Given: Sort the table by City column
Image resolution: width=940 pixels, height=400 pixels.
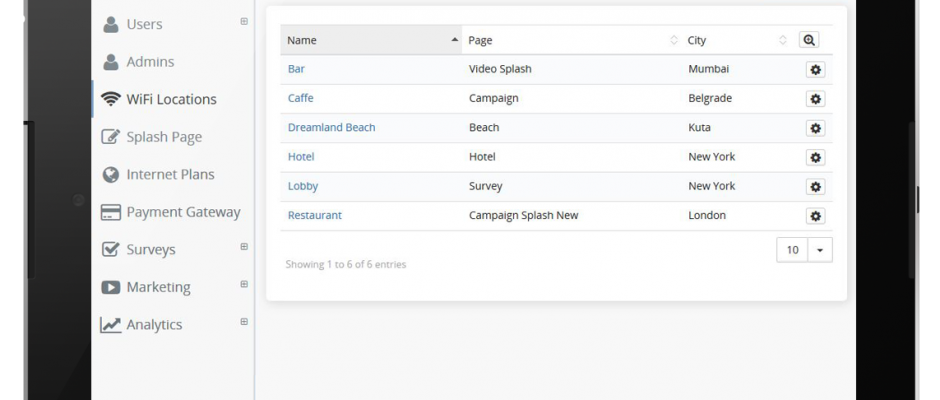Looking at the screenshot, I should coord(736,40).
